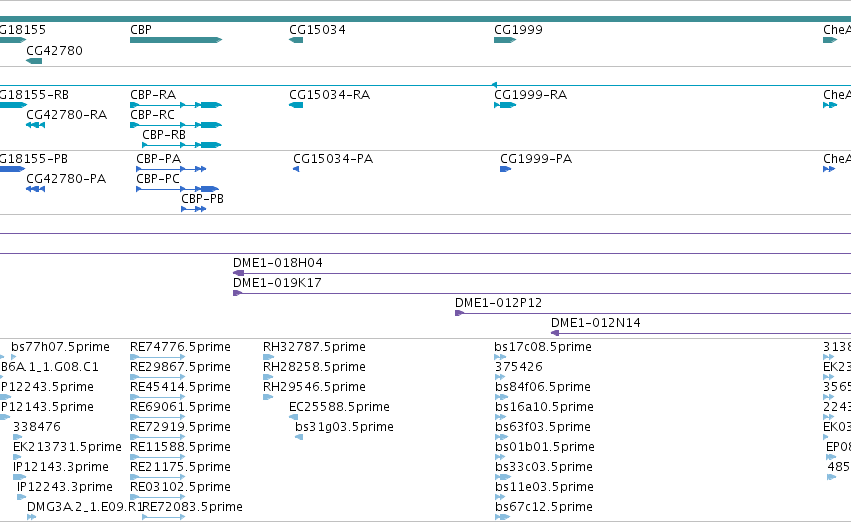Click the CBP-RC transcript glyph
Image resolution: width=851 pixels, height=522 pixels.
[x=176, y=125]
